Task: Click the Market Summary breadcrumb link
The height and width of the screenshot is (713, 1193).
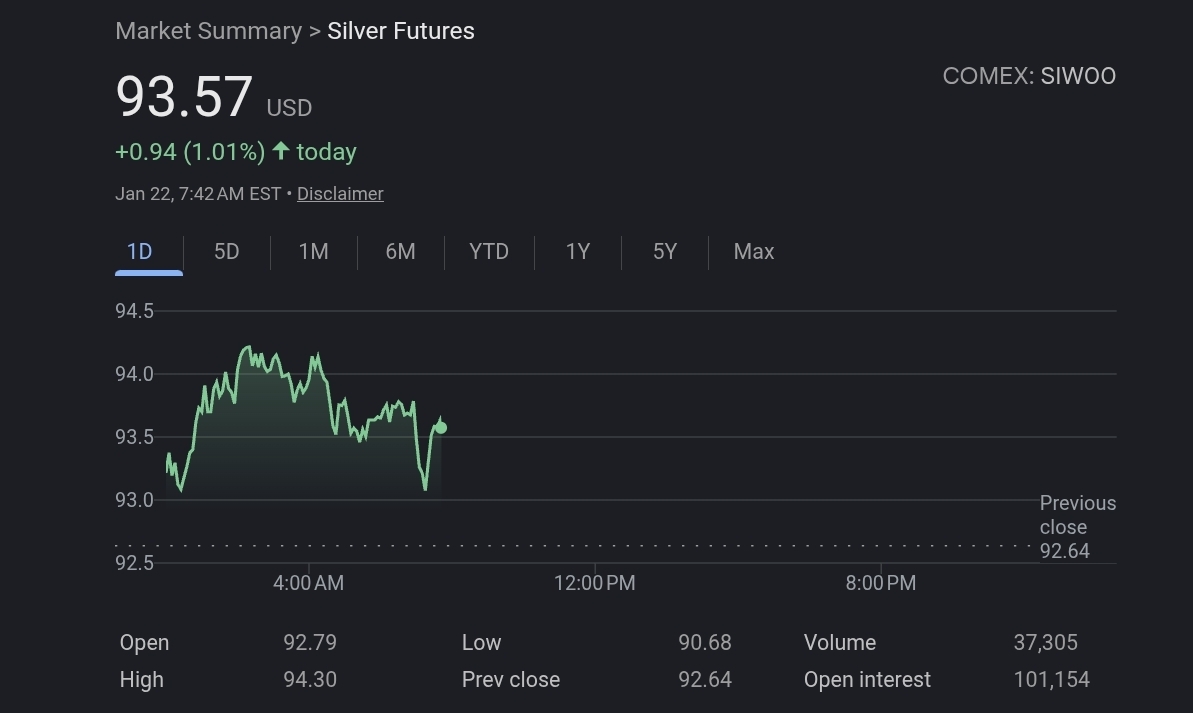Action: pos(208,31)
